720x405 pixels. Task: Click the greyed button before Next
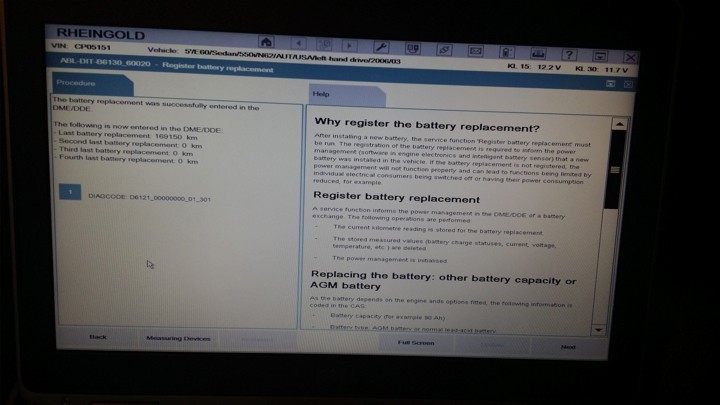tap(492, 345)
